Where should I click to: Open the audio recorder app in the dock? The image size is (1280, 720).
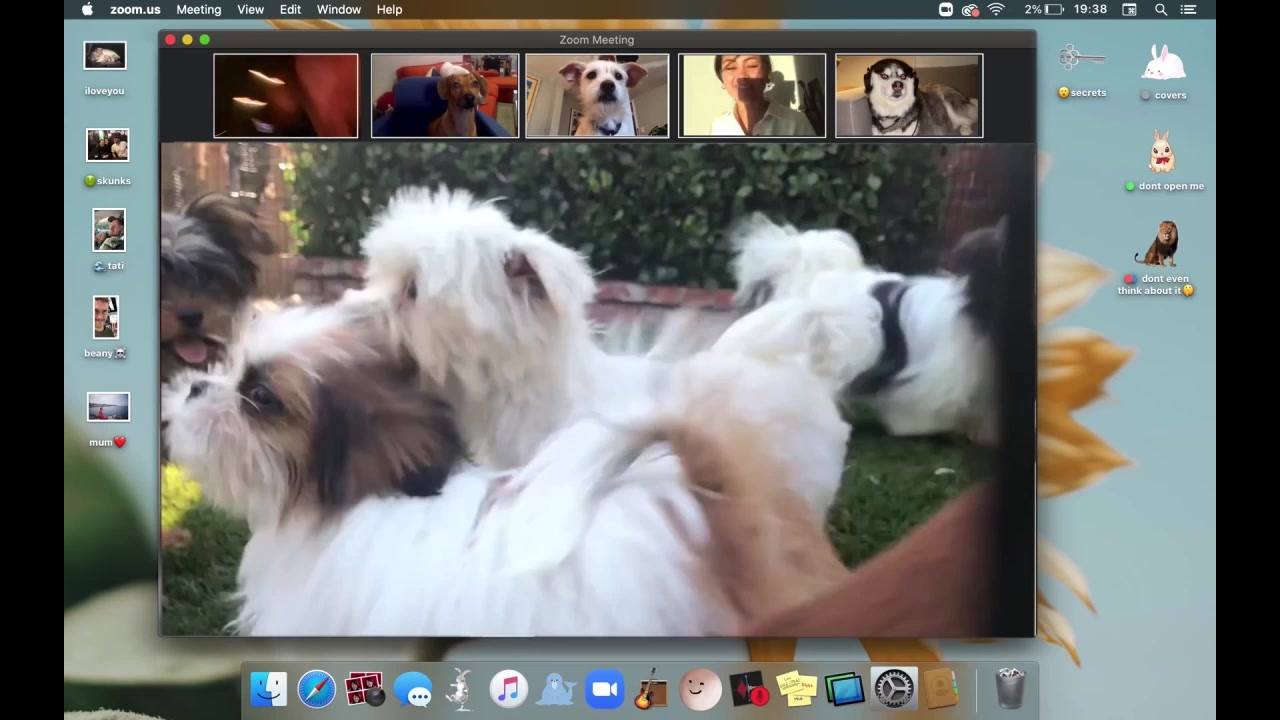pyautogui.click(x=748, y=690)
